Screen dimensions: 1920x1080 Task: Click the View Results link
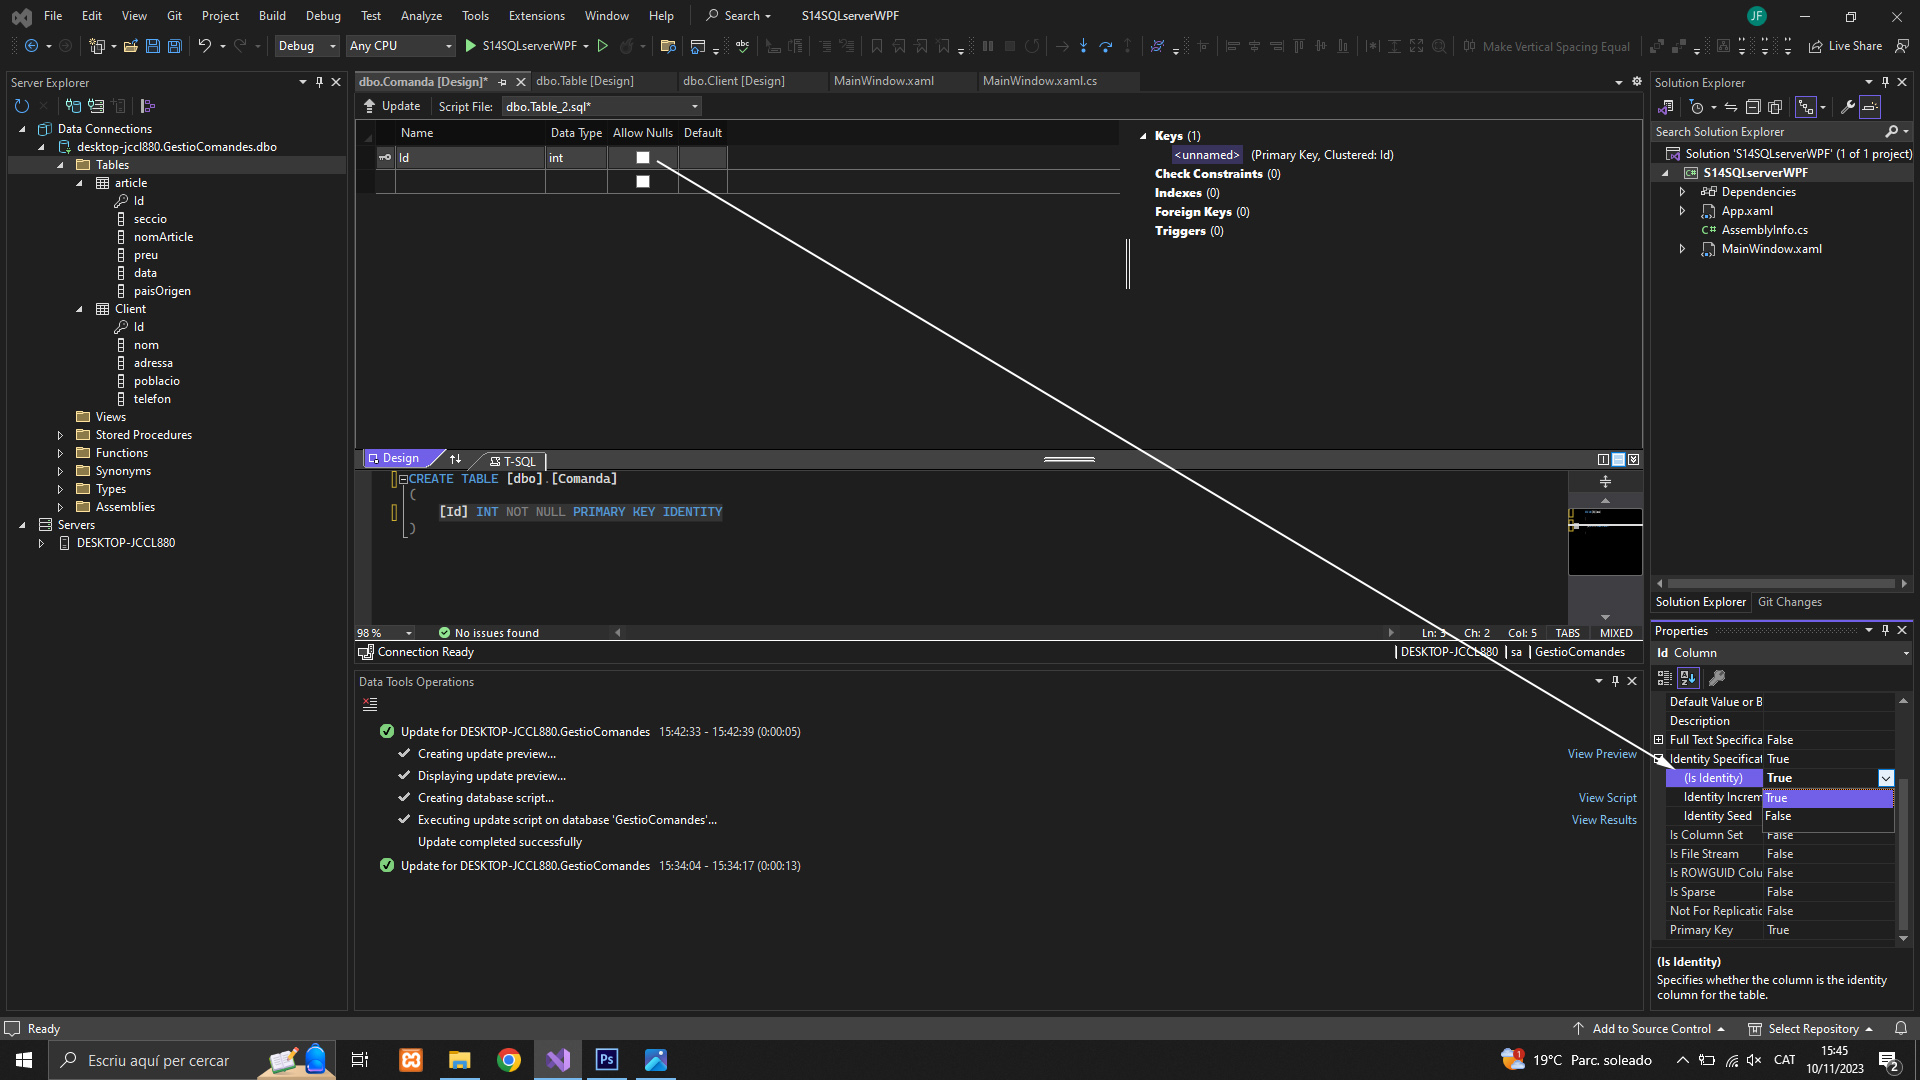[x=1603, y=820]
